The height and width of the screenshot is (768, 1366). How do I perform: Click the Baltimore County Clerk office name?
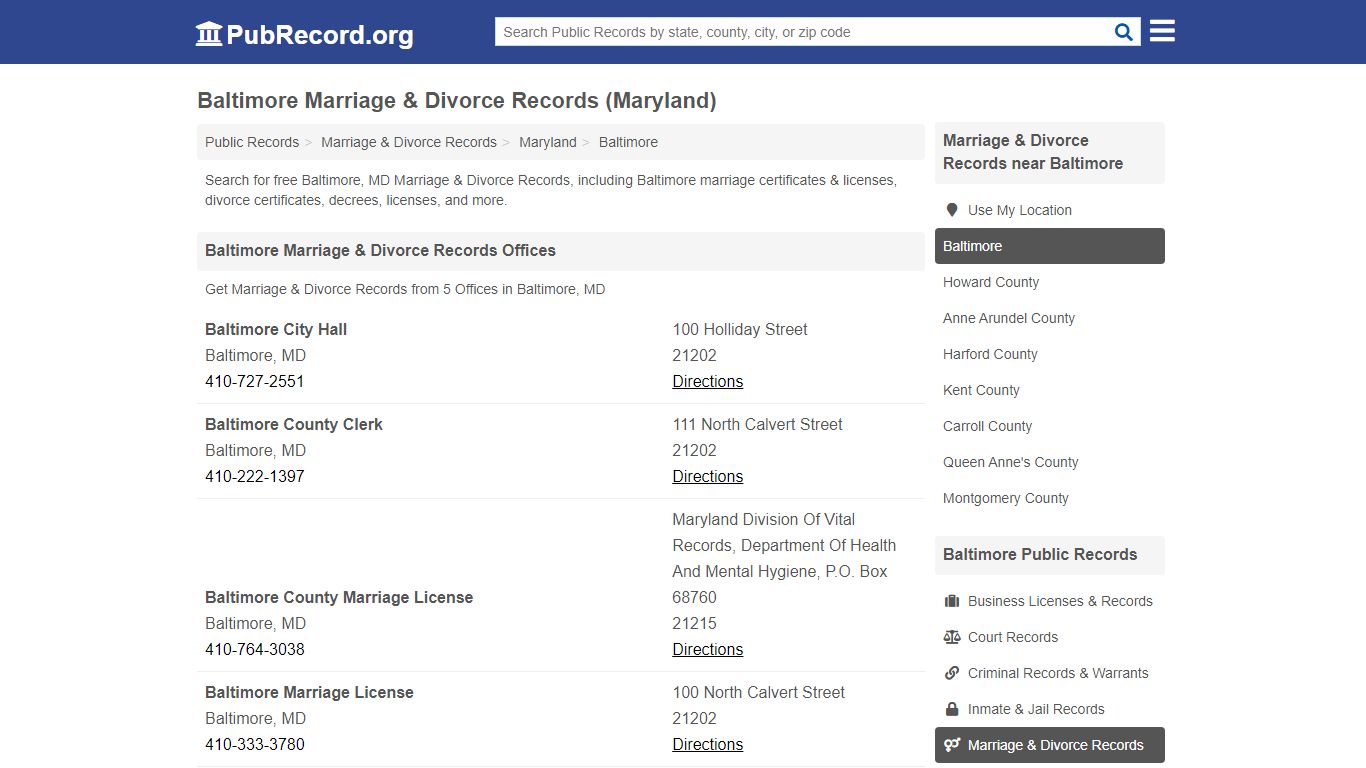coord(294,424)
